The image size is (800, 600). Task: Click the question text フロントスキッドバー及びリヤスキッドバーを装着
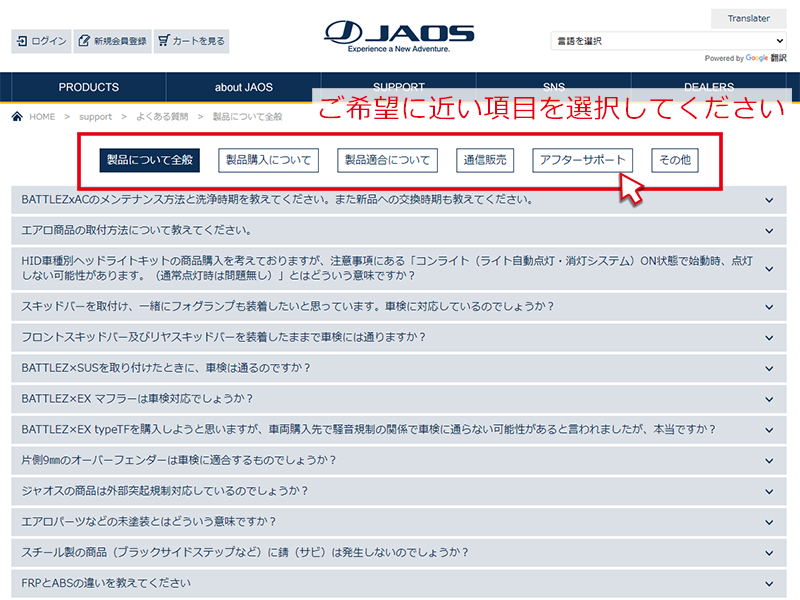[x=223, y=337]
